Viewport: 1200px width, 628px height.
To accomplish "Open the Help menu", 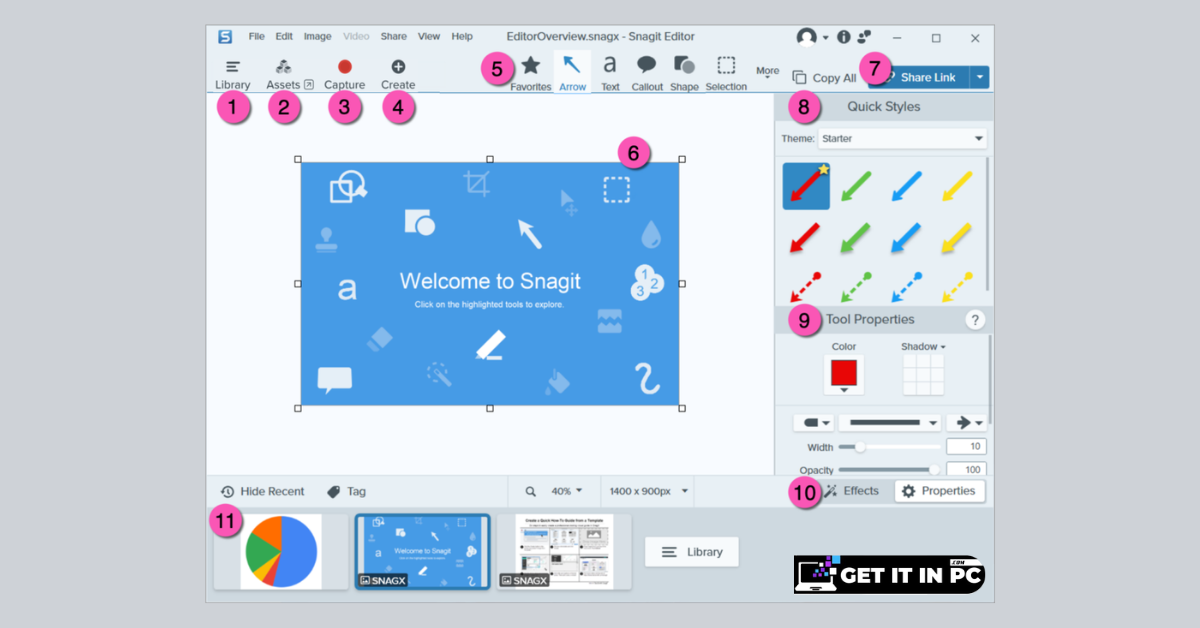I will tap(462, 36).
